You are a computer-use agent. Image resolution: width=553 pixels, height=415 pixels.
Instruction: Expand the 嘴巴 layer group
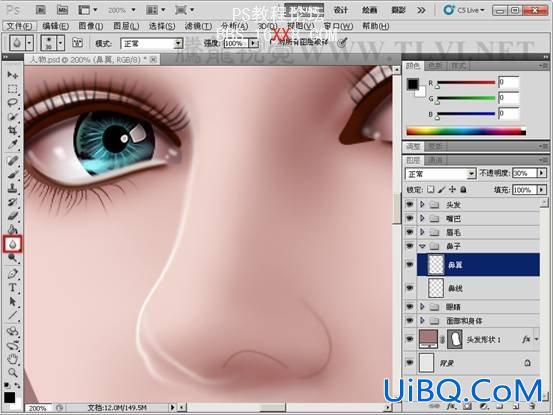point(422,218)
